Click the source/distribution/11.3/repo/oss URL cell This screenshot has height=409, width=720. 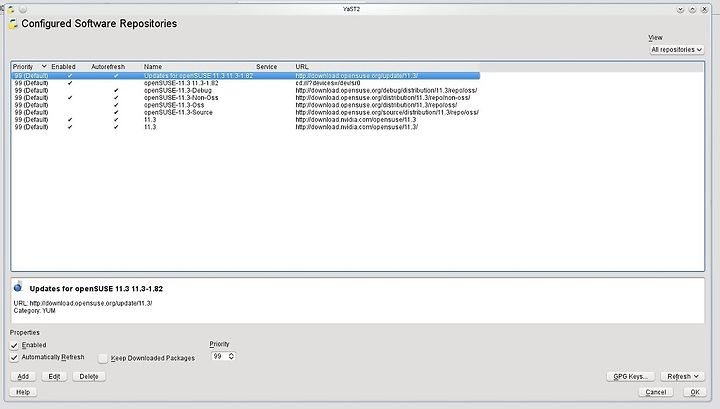tap(387, 112)
